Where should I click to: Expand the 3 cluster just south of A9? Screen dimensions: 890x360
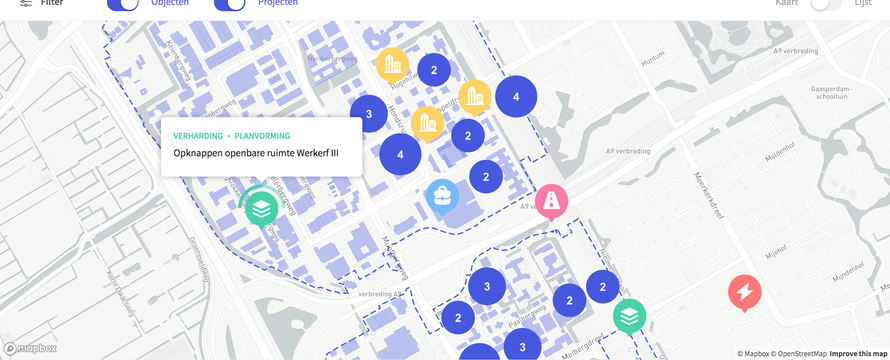coord(487,286)
